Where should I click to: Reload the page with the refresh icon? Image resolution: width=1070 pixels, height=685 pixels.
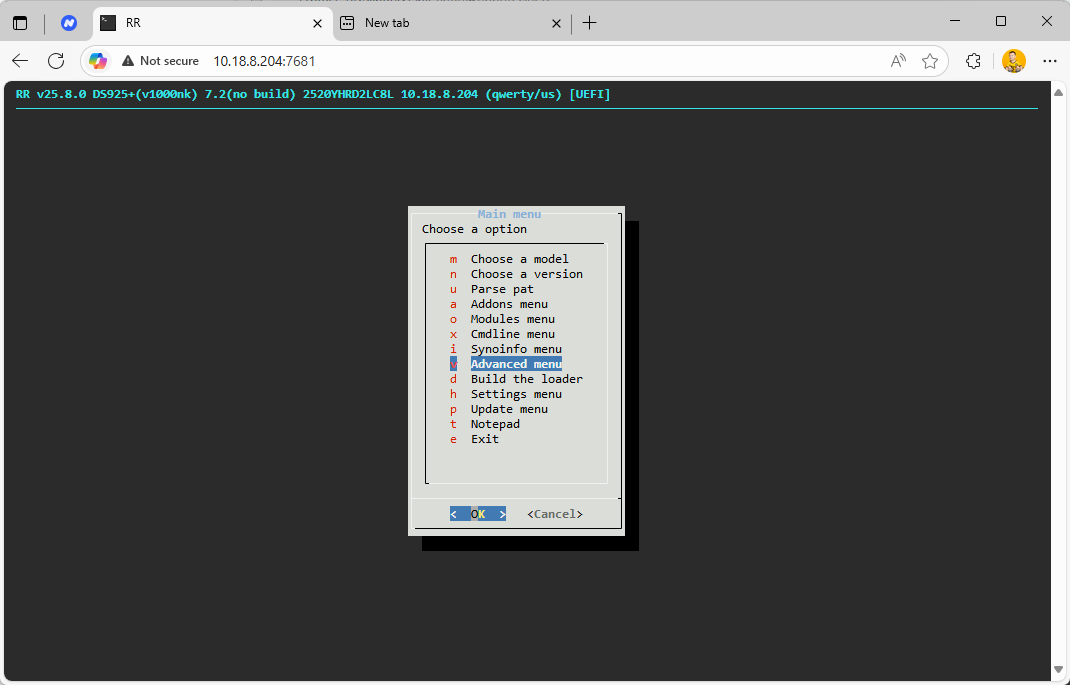point(56,61)
